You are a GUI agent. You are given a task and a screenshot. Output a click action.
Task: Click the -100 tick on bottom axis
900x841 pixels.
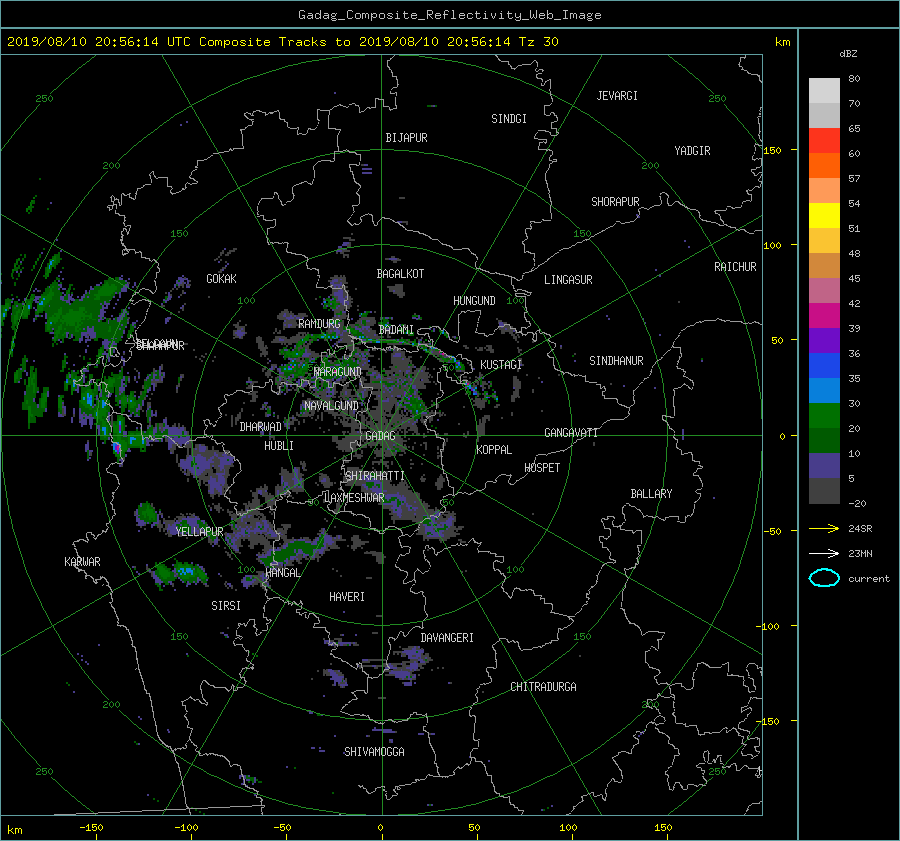click(x=187, y=828)
